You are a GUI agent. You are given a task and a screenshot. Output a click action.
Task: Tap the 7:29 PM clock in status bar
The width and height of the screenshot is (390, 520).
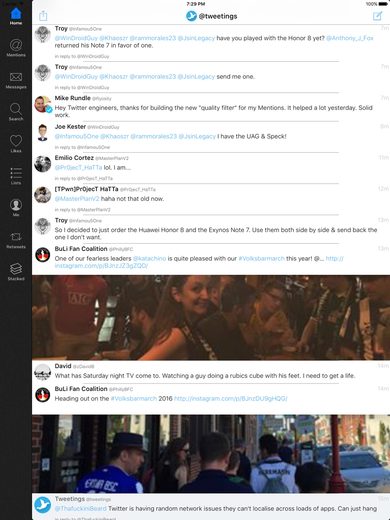pyautogui.click(x=196, y=4)
